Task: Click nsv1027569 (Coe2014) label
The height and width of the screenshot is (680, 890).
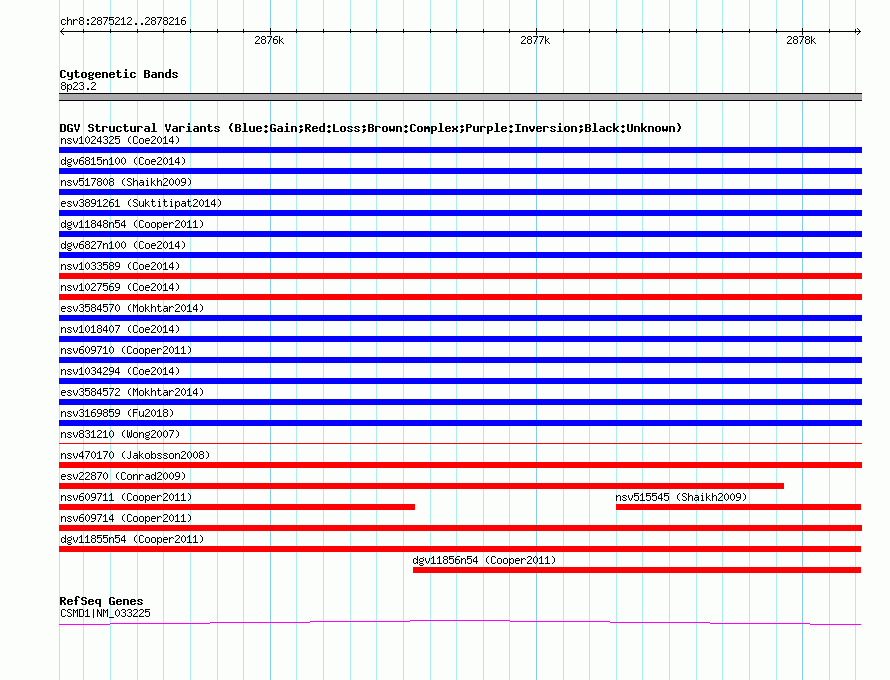Action: click(120, 287)
